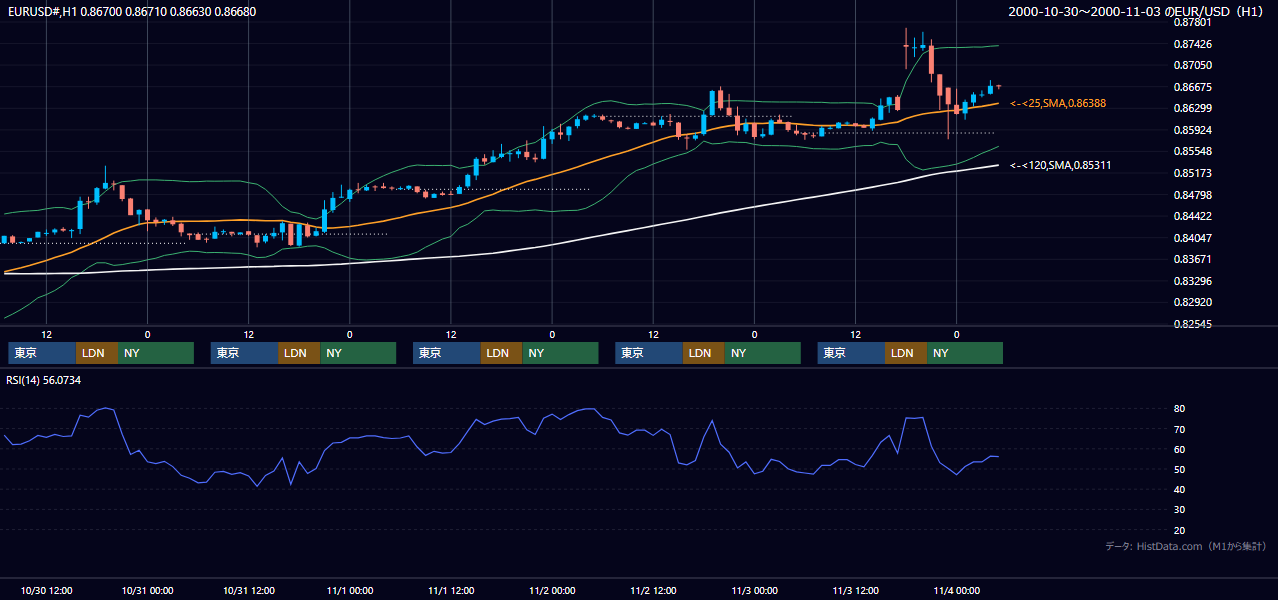Click price axis label 0.82545

click(1192, 324)
